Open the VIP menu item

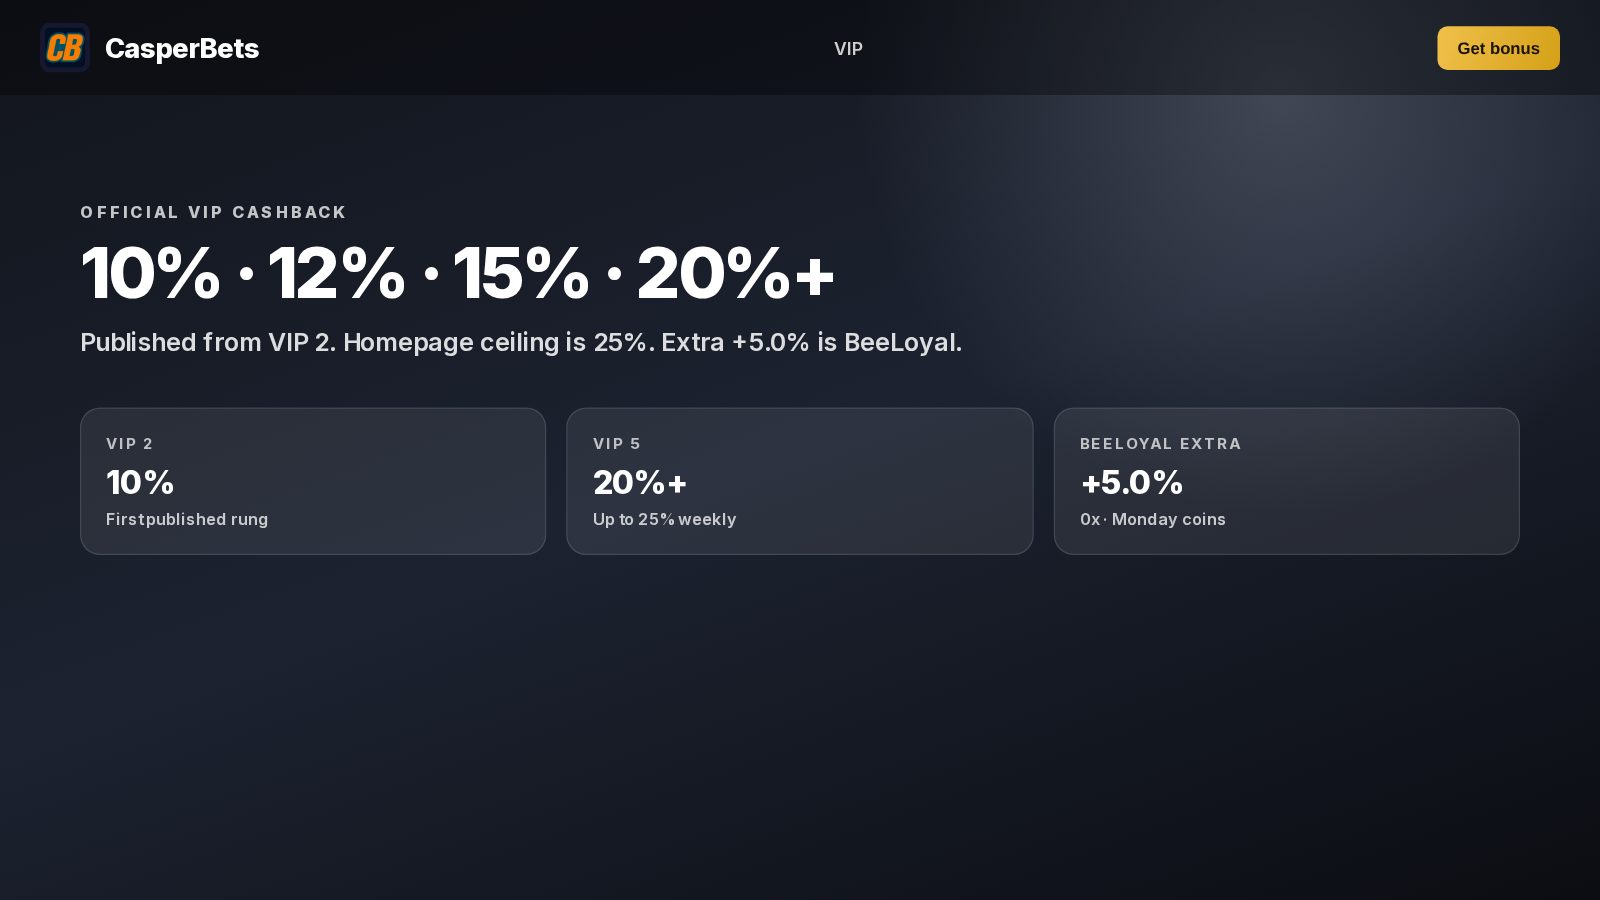(x=848, y=48)
